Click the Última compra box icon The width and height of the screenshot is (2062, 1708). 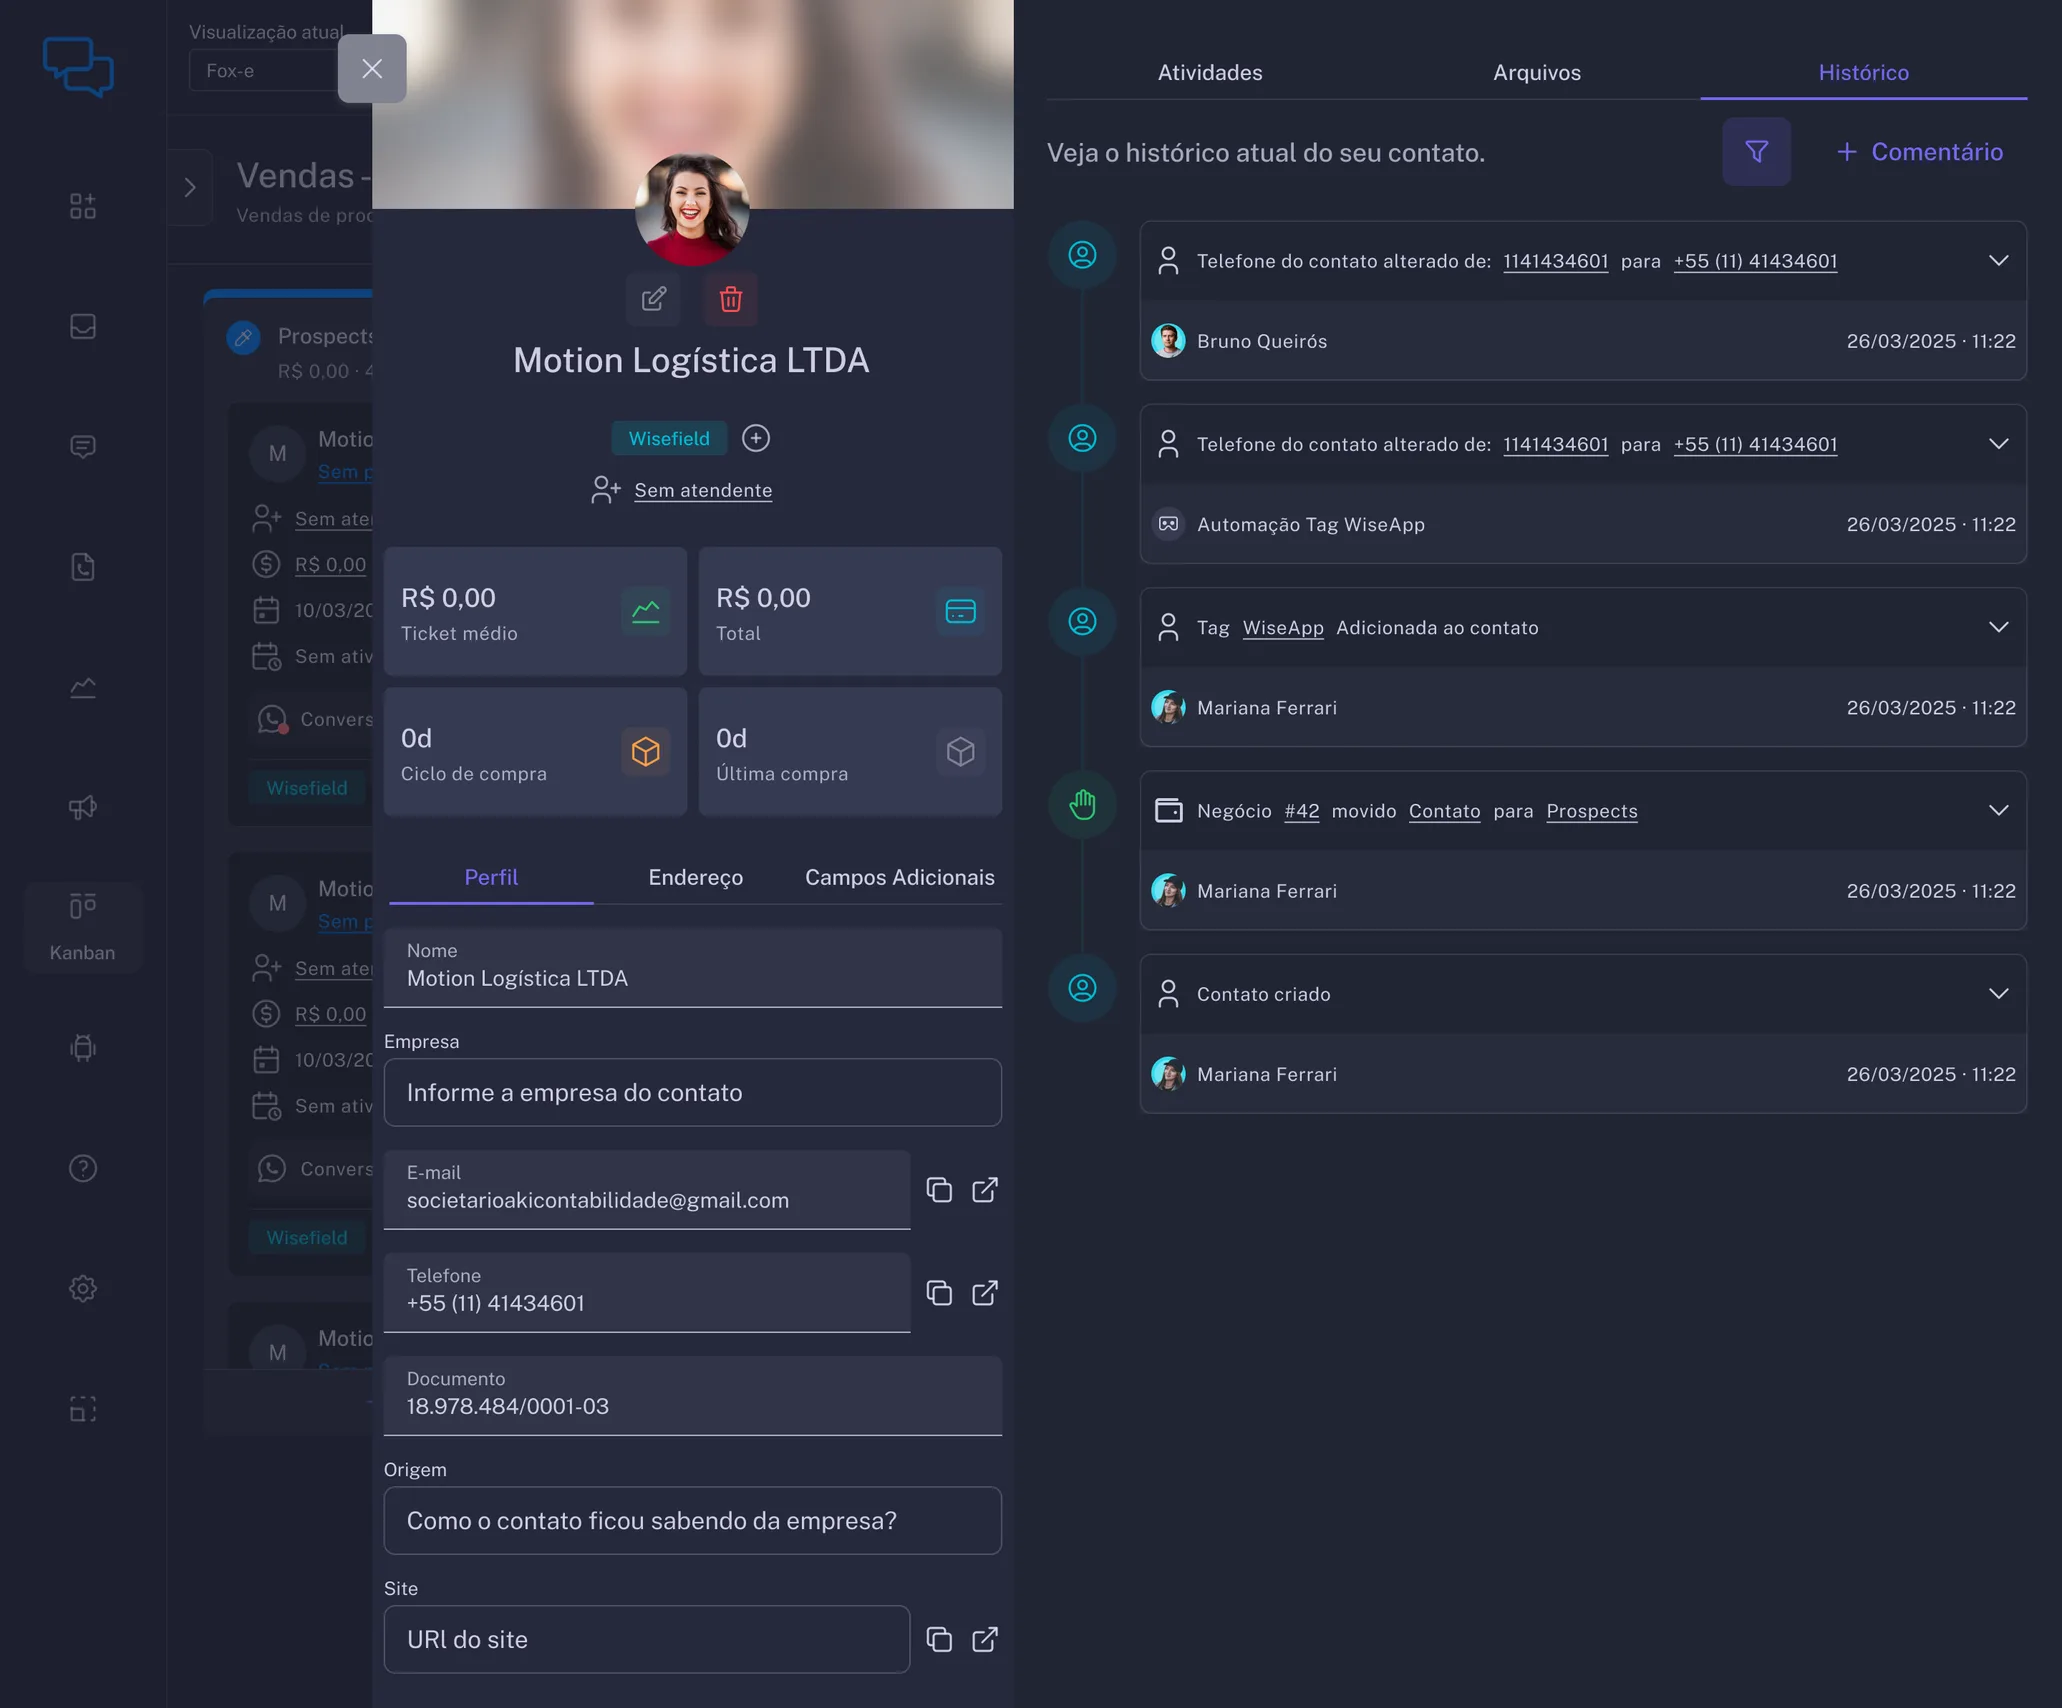[x=960, y=752]
